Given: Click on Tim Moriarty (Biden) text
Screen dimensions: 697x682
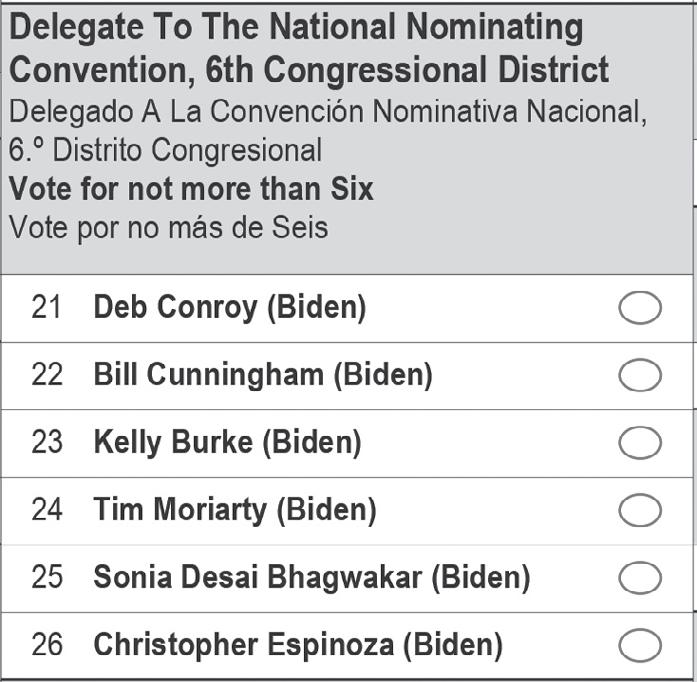Looking at the screenshot, I should tap(235, 510).
